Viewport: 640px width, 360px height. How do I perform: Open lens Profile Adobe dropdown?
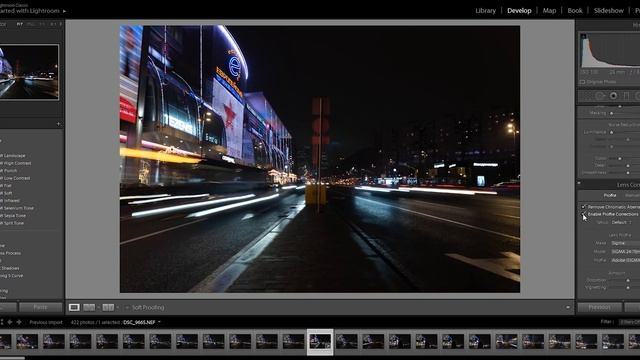click(625, 260)
